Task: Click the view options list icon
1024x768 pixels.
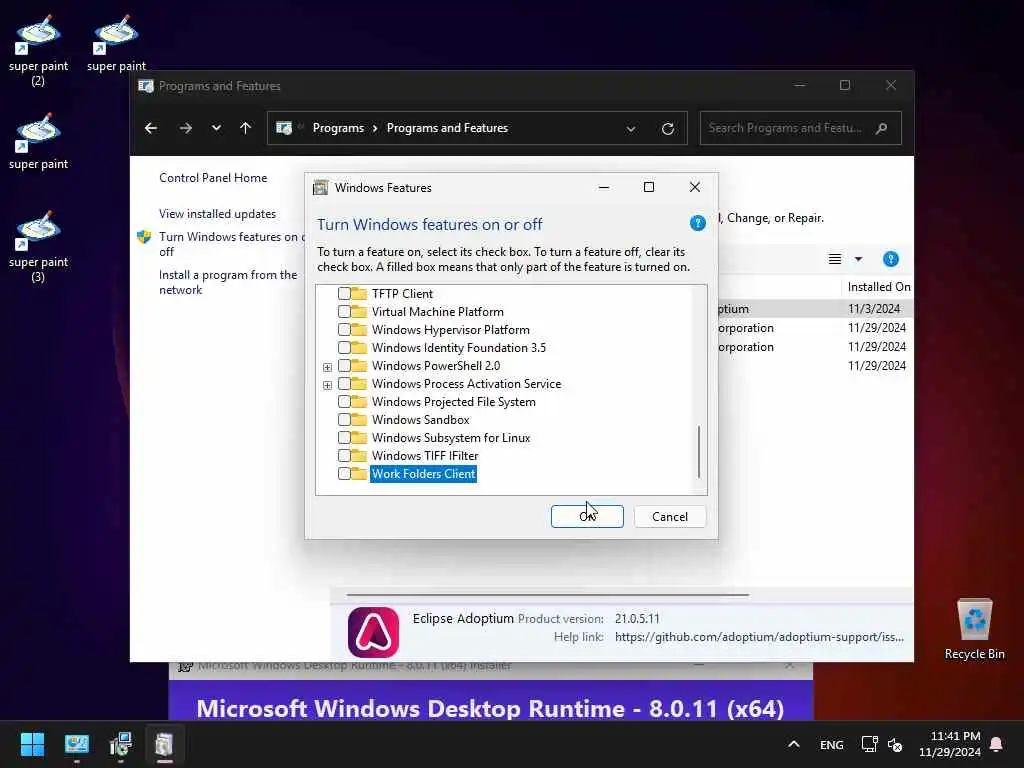Action: click(835, 259)
